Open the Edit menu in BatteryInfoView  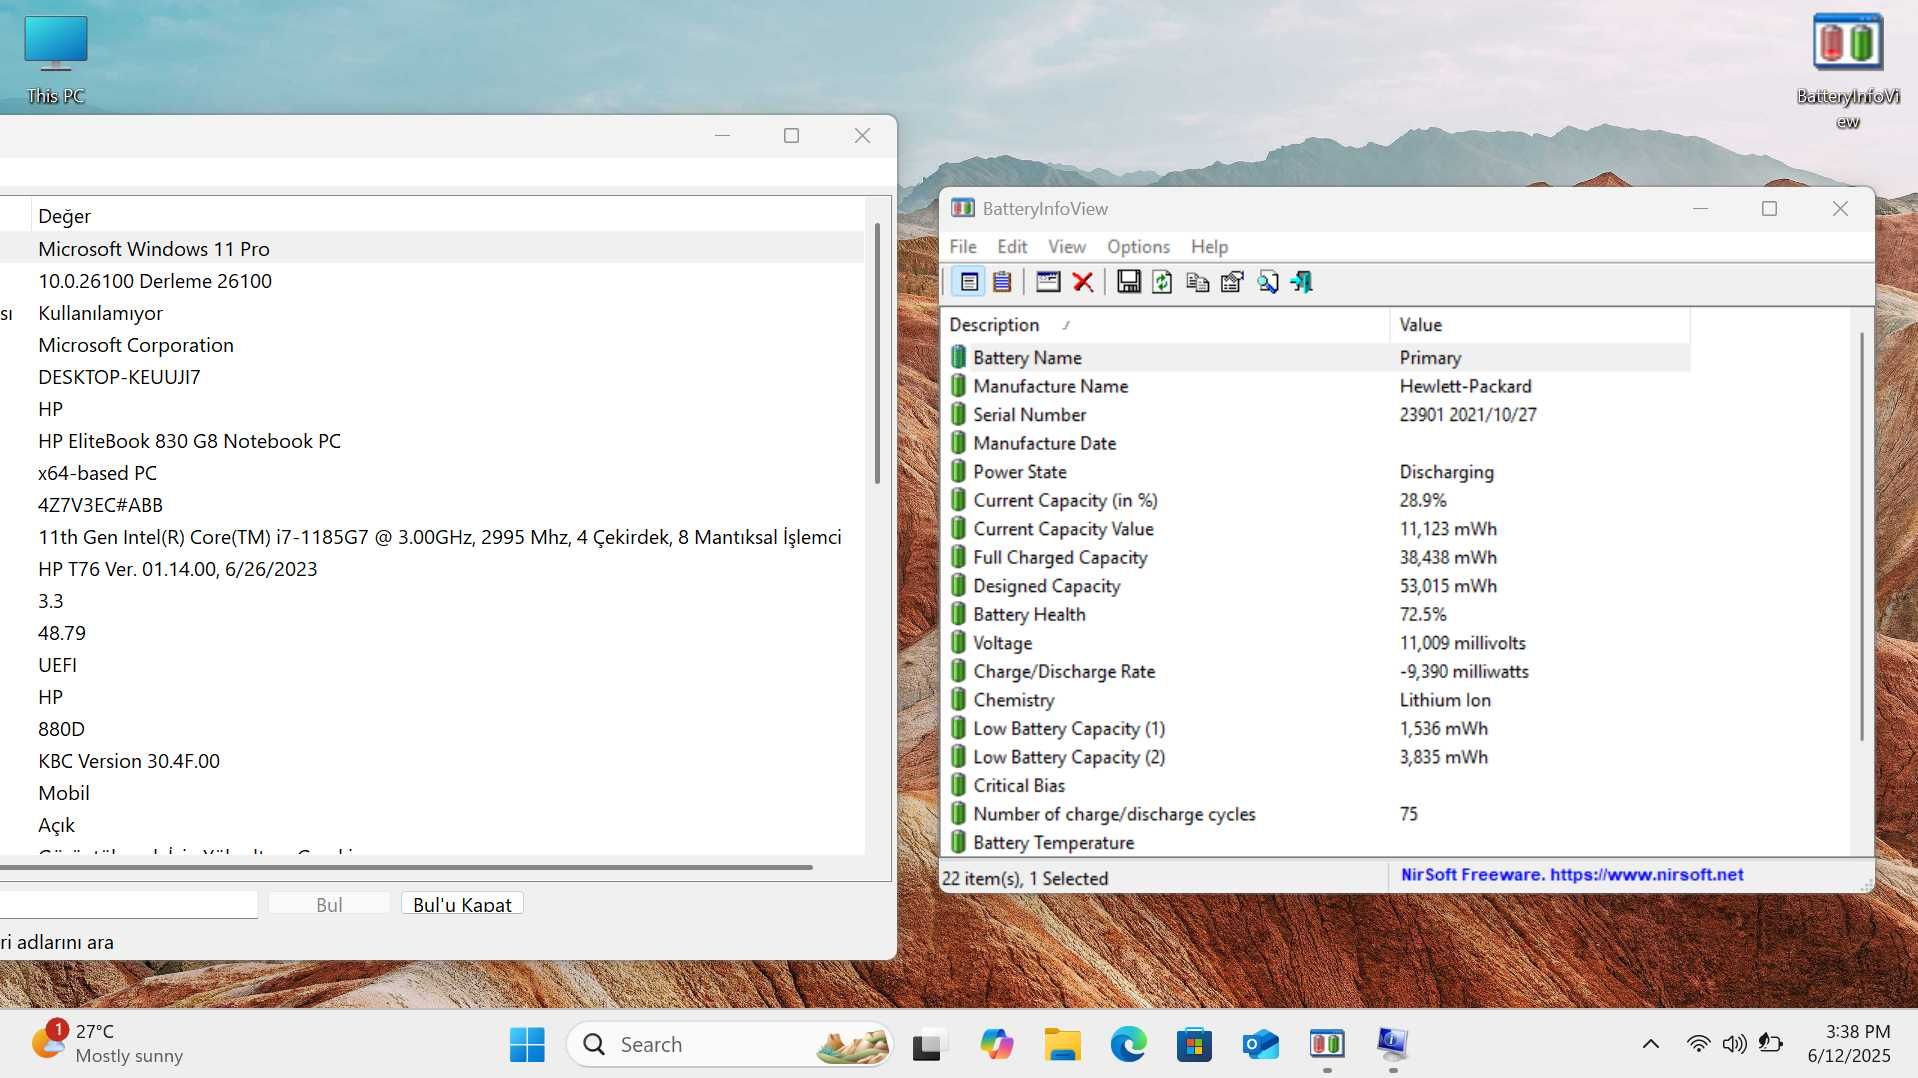[x=1012, y=247]
